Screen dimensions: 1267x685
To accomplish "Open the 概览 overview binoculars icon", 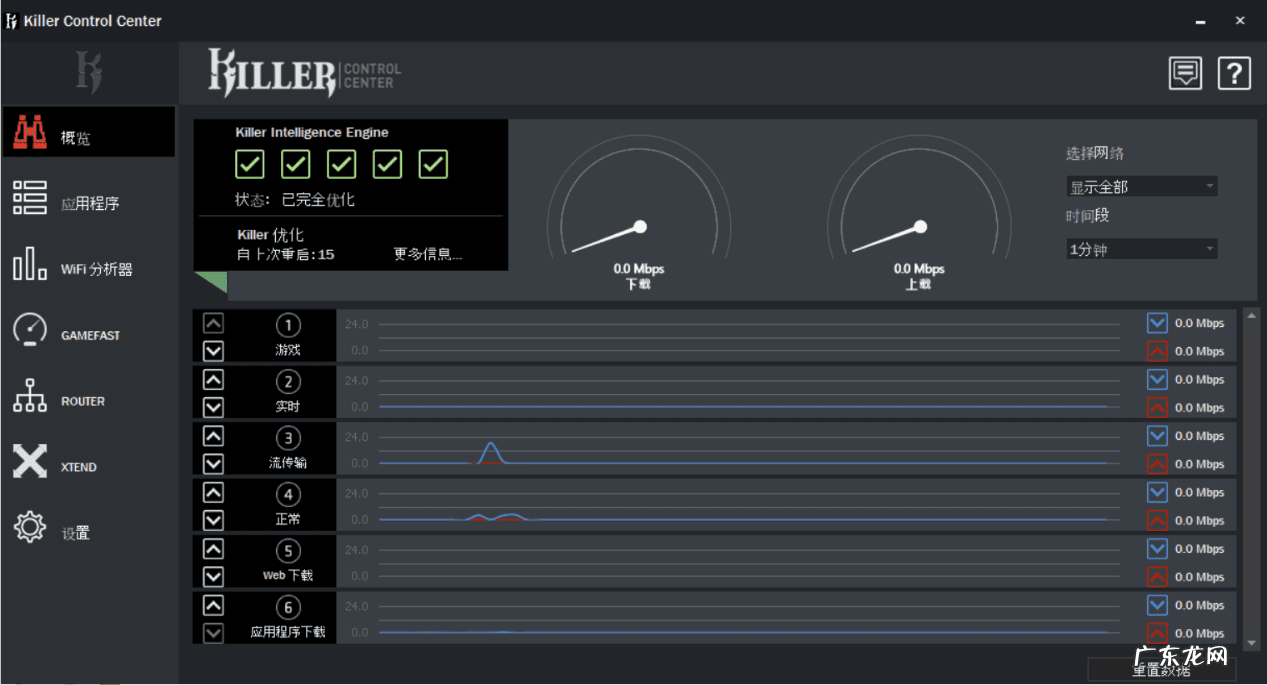I will [30, 133].
